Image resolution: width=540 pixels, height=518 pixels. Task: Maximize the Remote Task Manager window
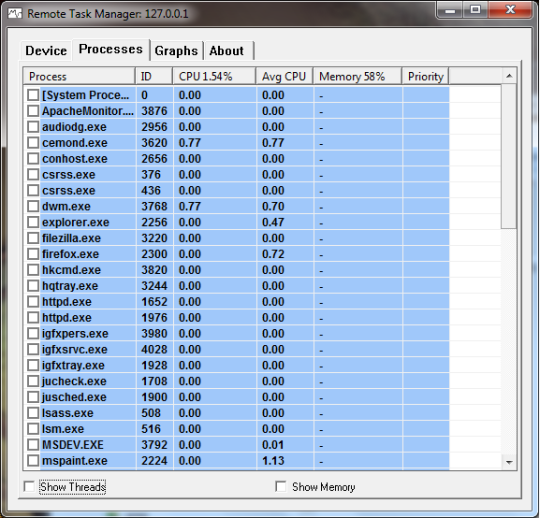476,10
